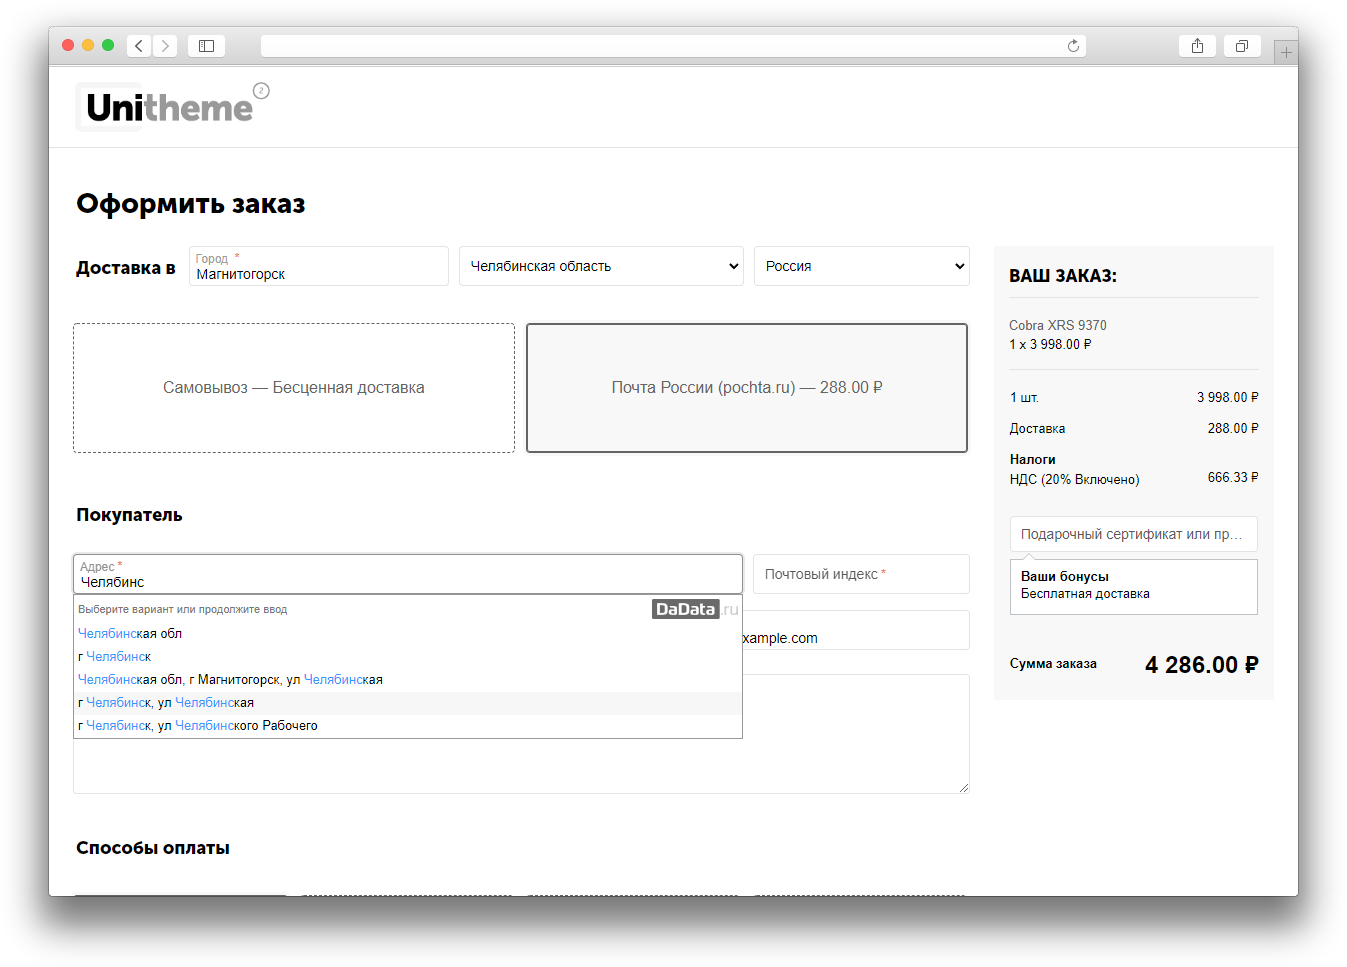Show all tabs overview icon

tap(1241, 46)
